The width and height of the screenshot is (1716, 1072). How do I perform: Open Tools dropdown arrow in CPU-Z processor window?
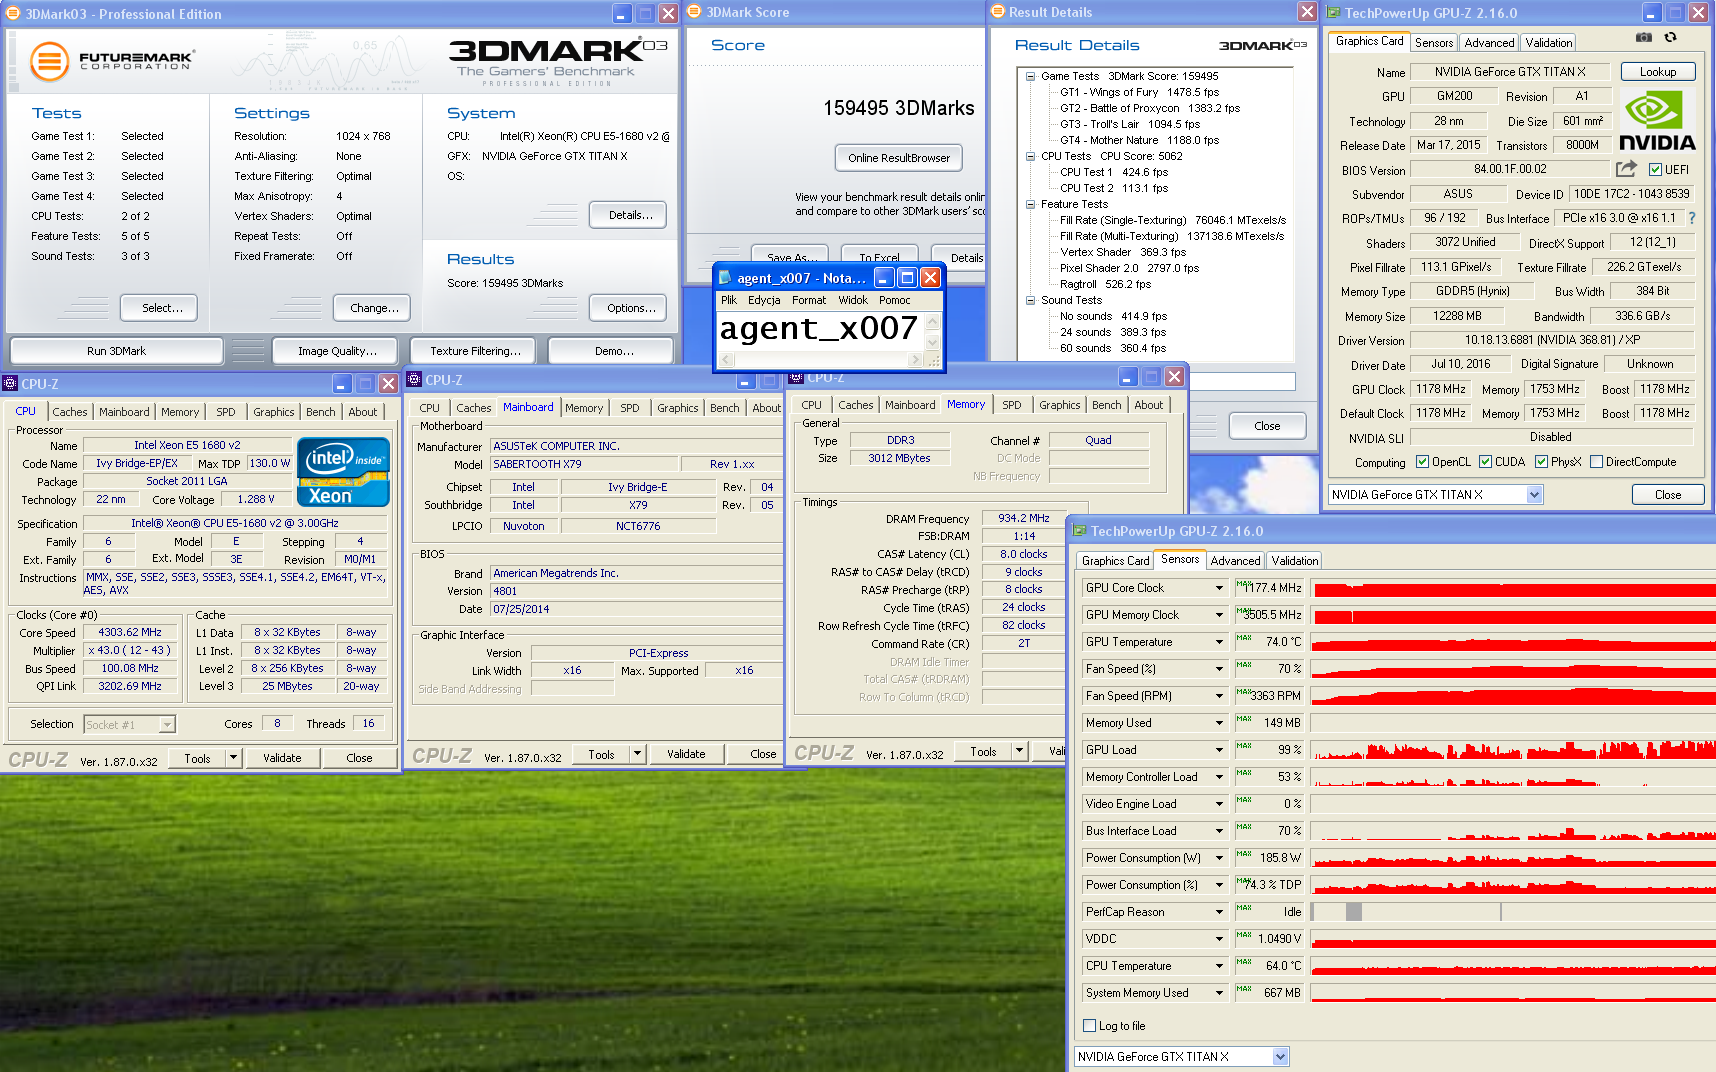[233, 758]
